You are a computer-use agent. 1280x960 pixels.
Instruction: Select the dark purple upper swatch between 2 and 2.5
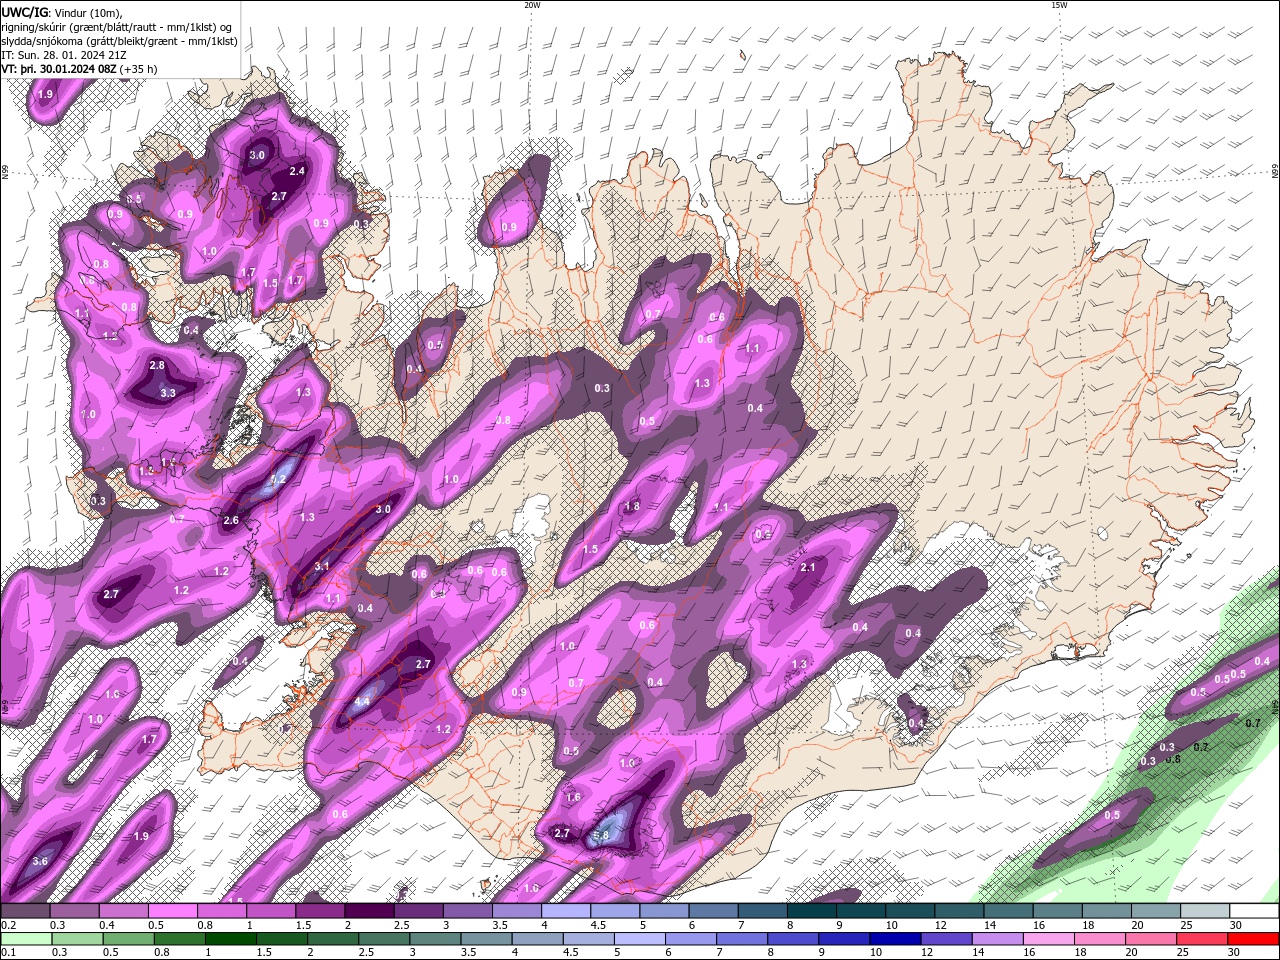tap(370, 911)
